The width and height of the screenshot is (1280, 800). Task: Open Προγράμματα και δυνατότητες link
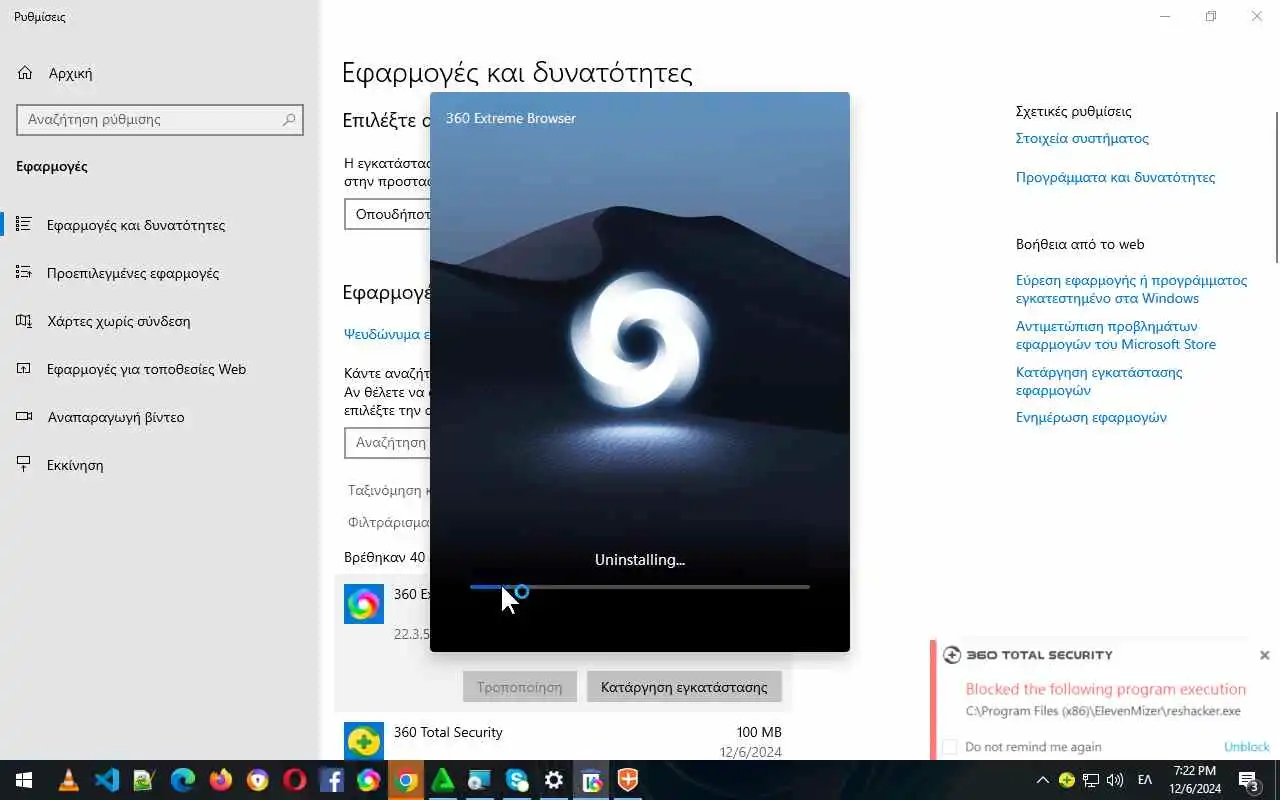(1115, 177)
